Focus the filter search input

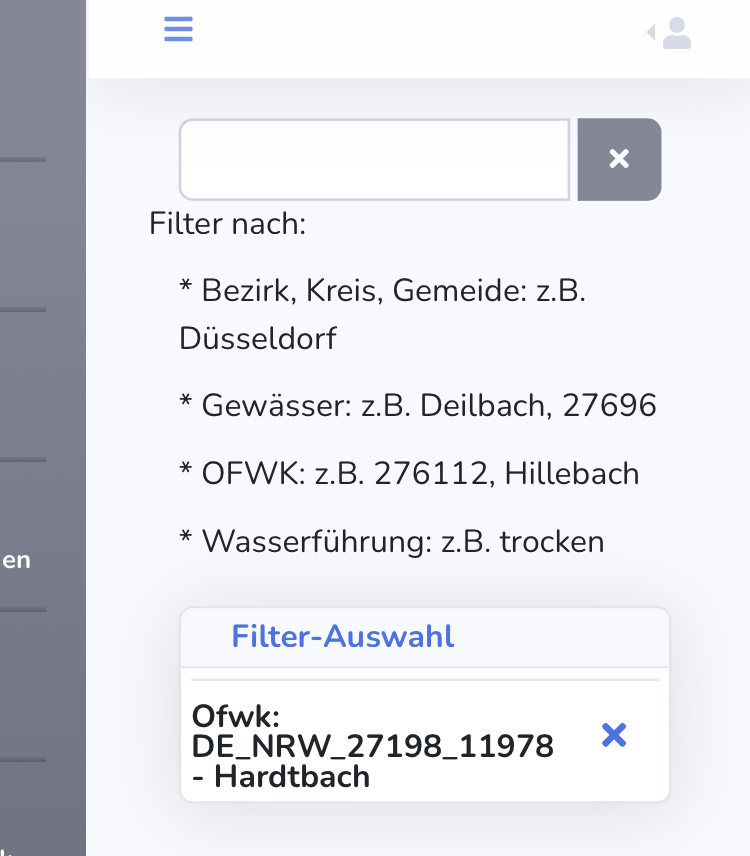374,159
